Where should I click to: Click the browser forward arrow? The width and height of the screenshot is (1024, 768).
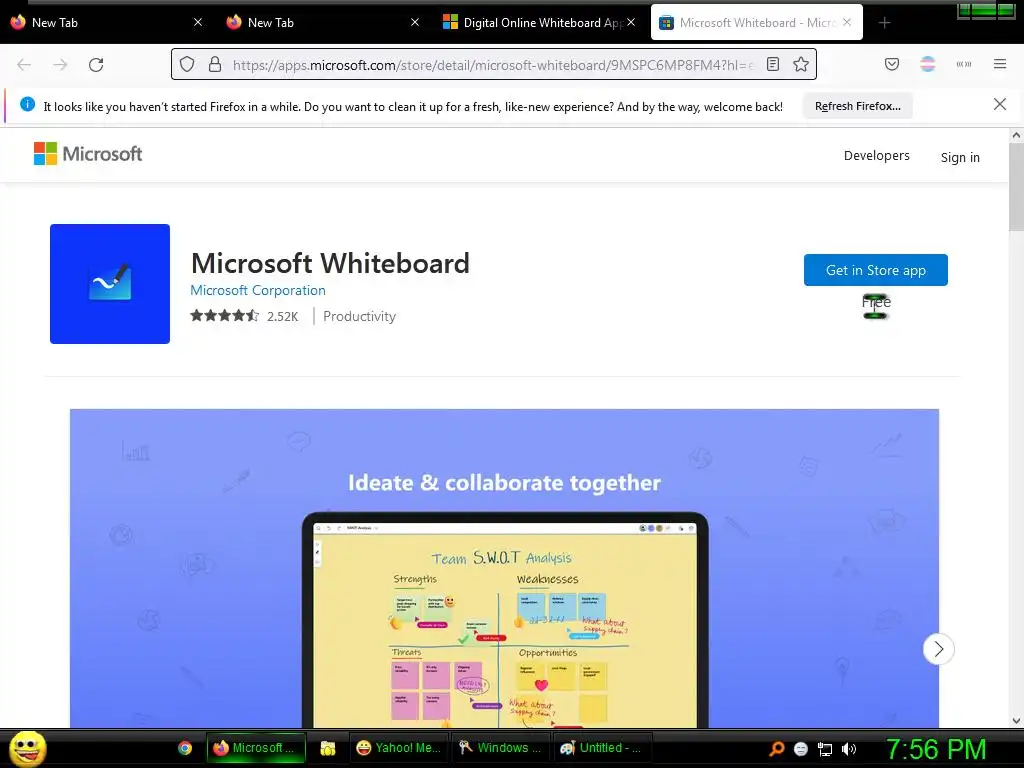(x=60, y=65)
